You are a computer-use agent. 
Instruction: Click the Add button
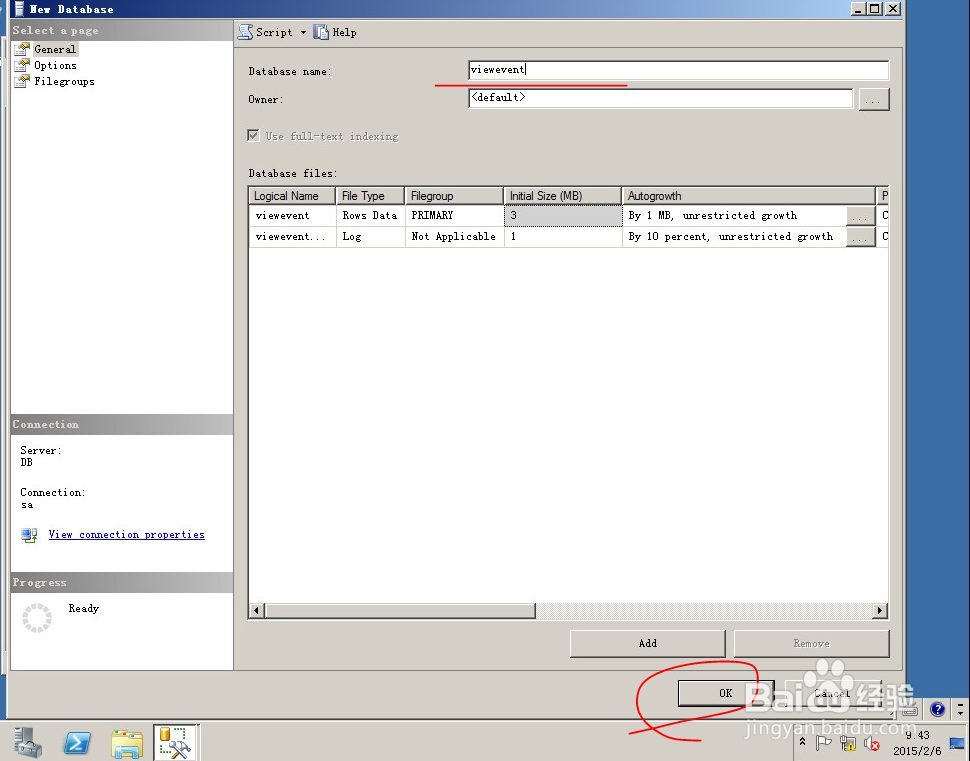648,643
